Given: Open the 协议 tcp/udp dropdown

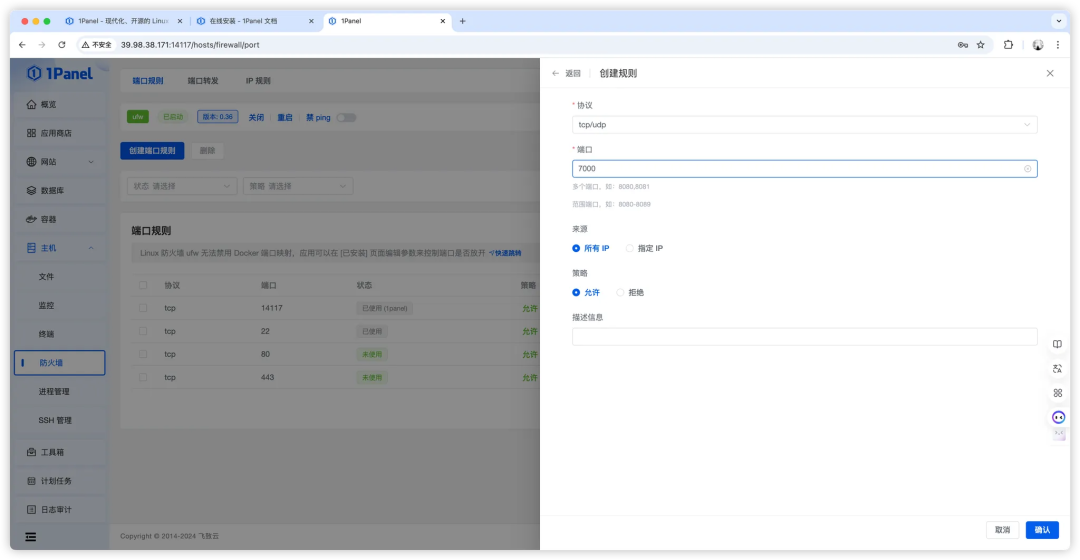Looking at the screenshot, I should click(804, 125).
